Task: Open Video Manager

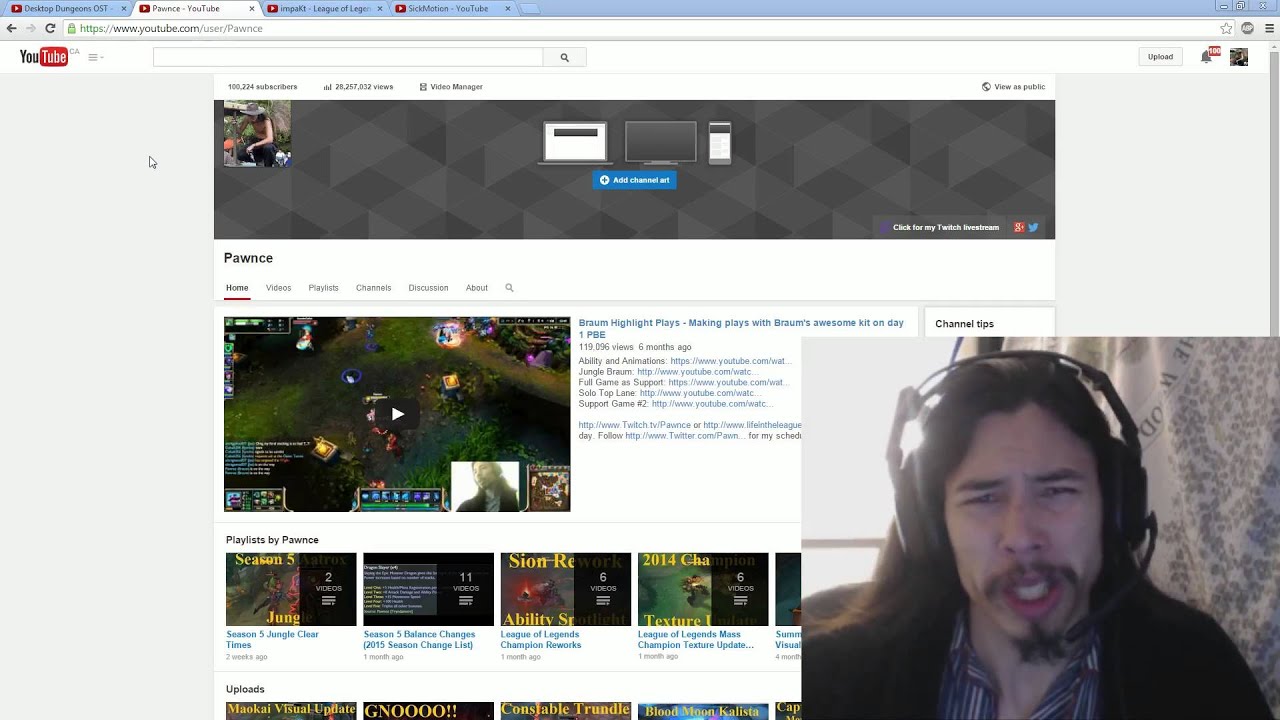Action: point(451,87)
